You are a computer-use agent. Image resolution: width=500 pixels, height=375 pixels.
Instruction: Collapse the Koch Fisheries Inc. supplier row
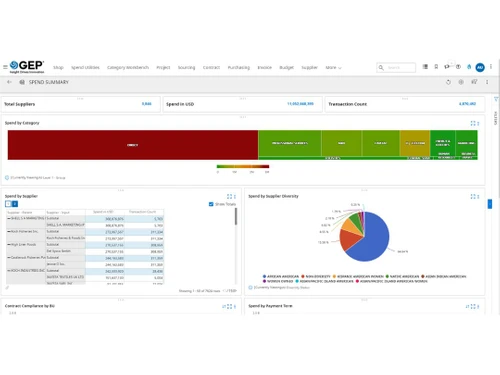pyautogui.click(x=9, y=231)
